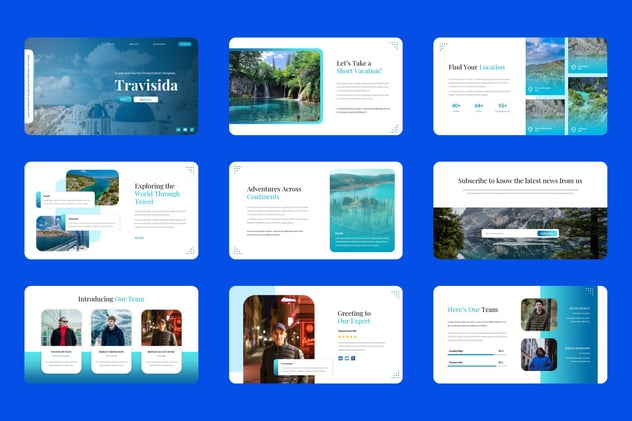Click location pin icon on bottom-right turquoise river photo
The width and height of the screenshot is (632, 421).
574,130
